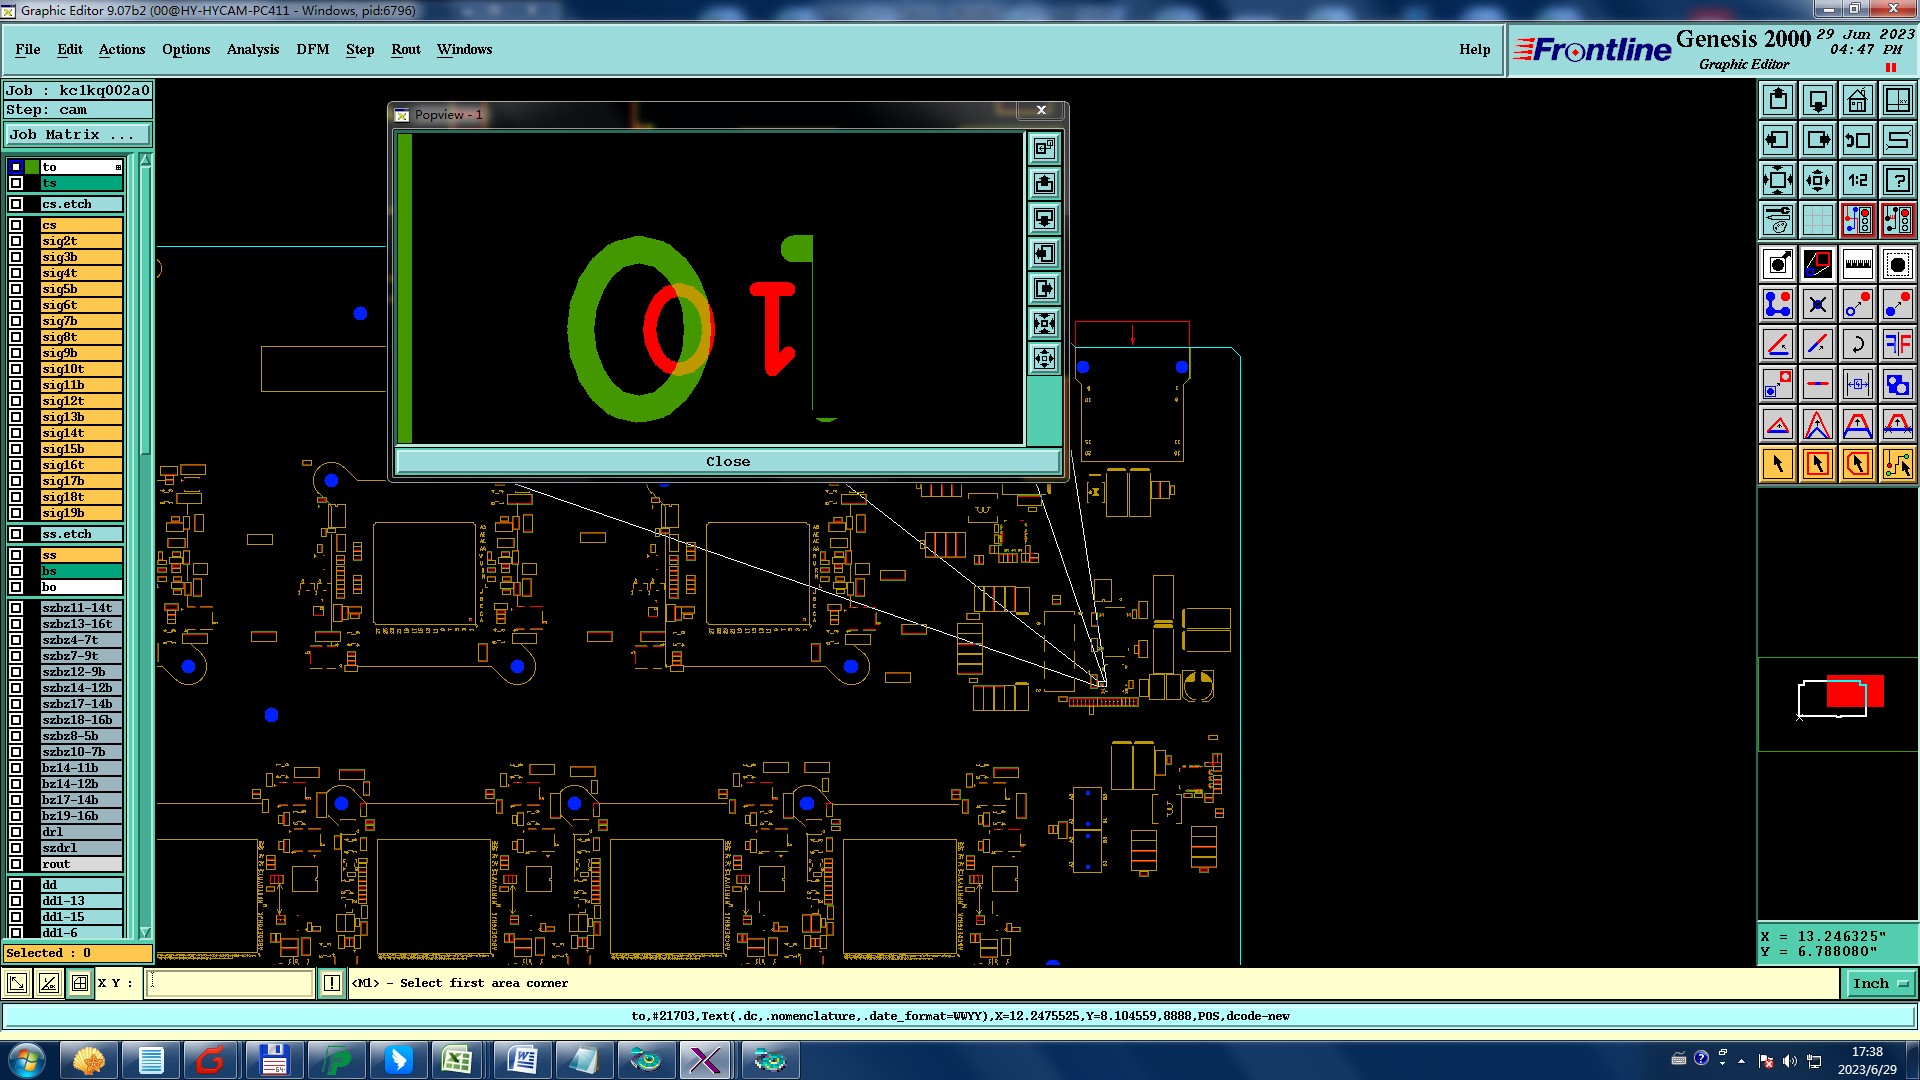Click the X Y coordinate input field
Screen dimensions: 1920x1080
pos(230,984)
